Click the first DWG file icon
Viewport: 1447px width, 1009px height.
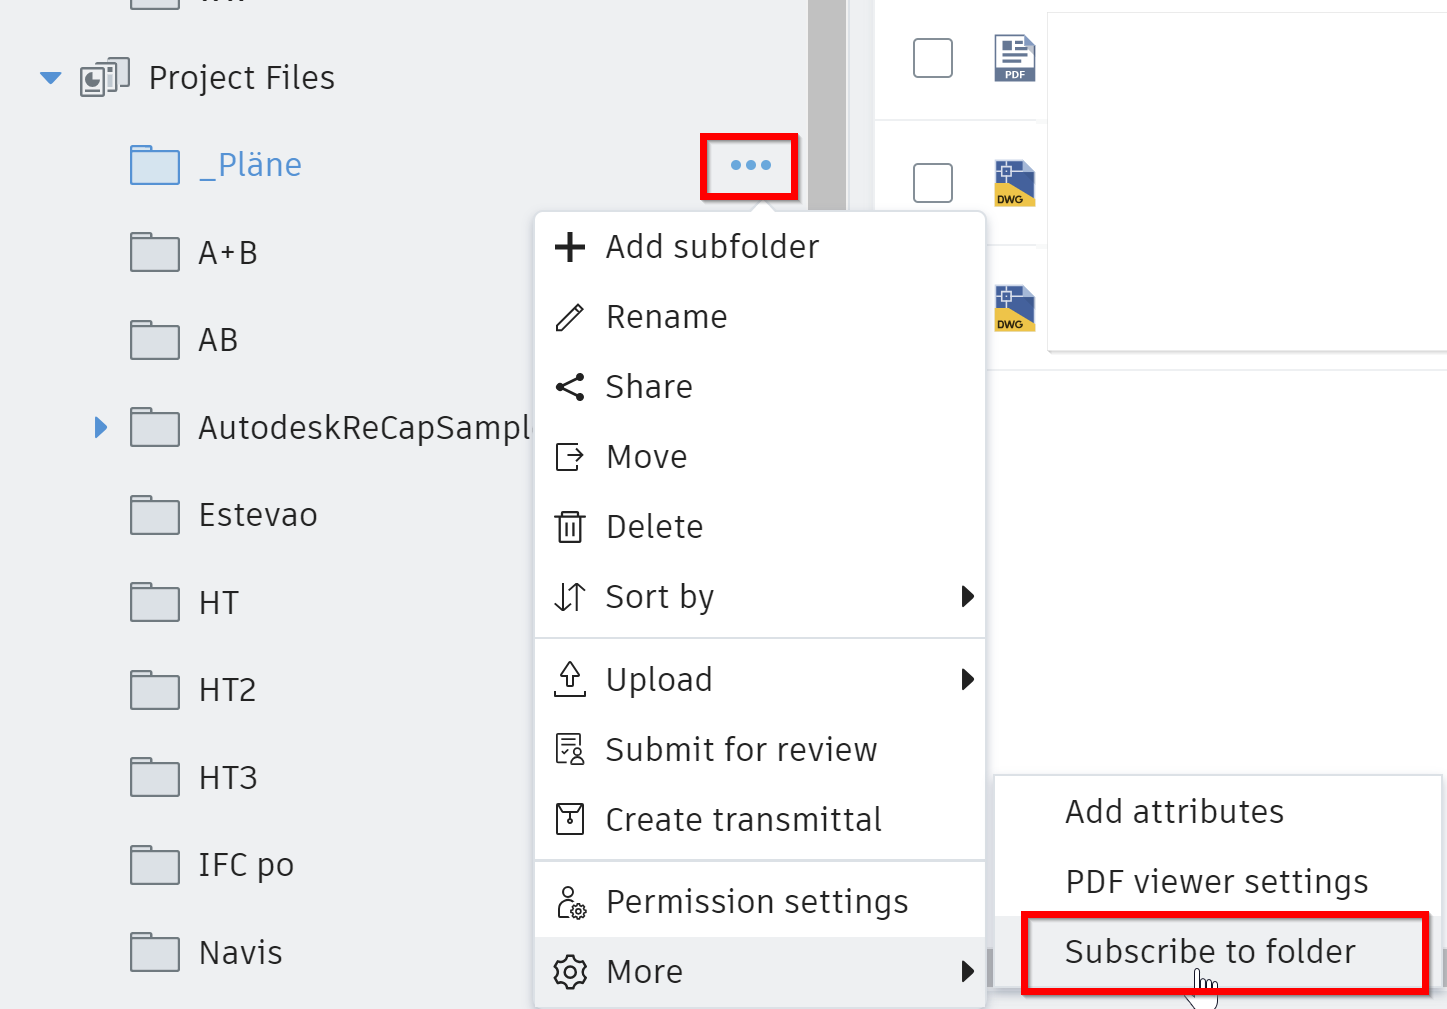1014,183
